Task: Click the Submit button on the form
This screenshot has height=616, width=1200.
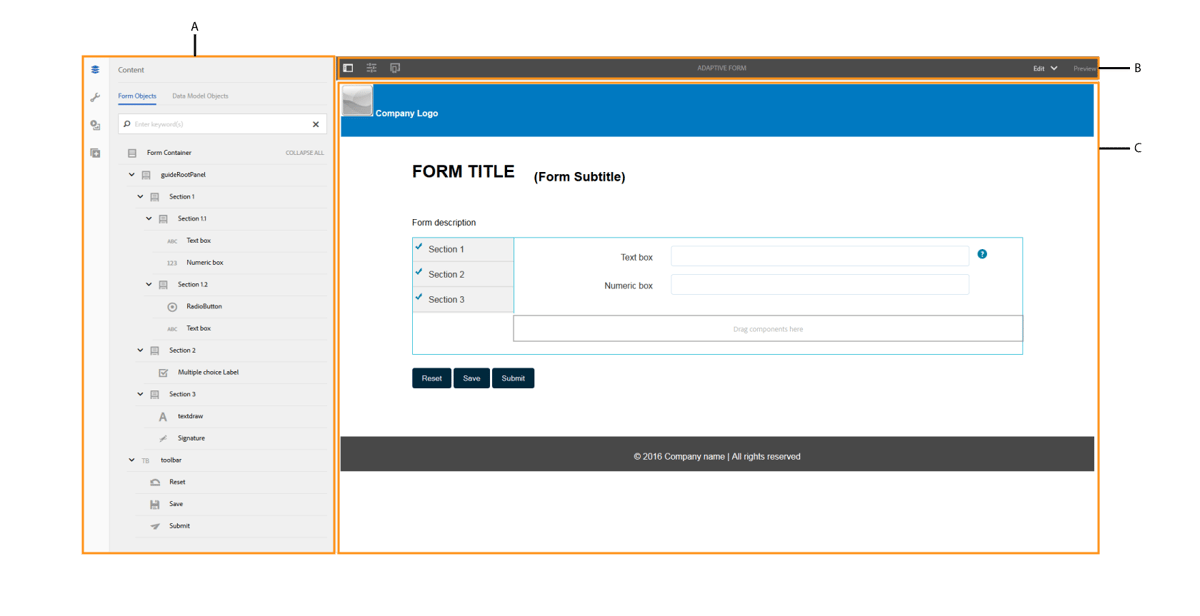Action: 513,378
